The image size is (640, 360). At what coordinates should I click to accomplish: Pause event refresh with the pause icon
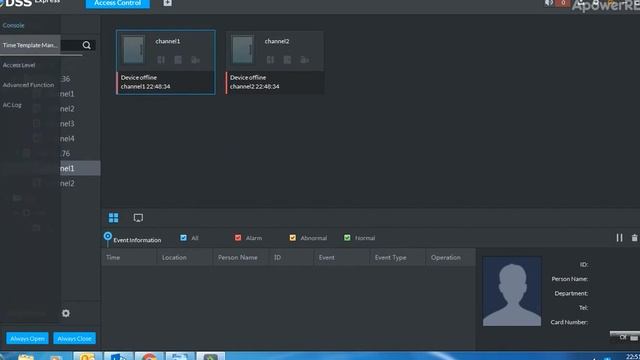pyautogui.click(x=619, y=238)
